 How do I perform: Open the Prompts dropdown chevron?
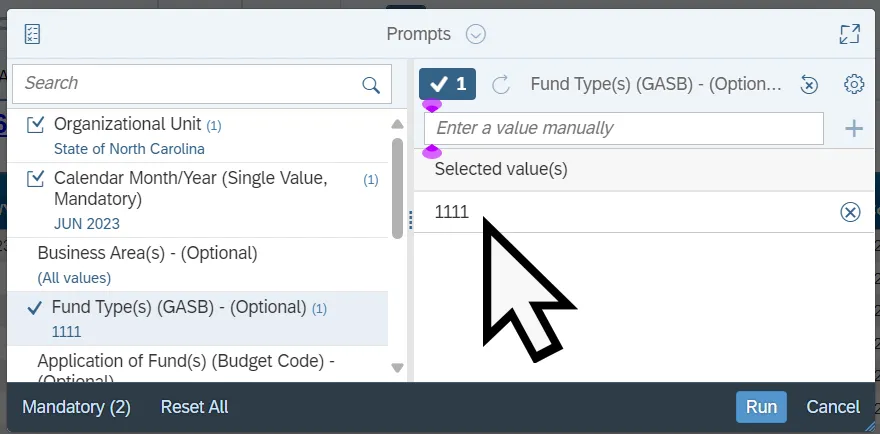(476, 34)
